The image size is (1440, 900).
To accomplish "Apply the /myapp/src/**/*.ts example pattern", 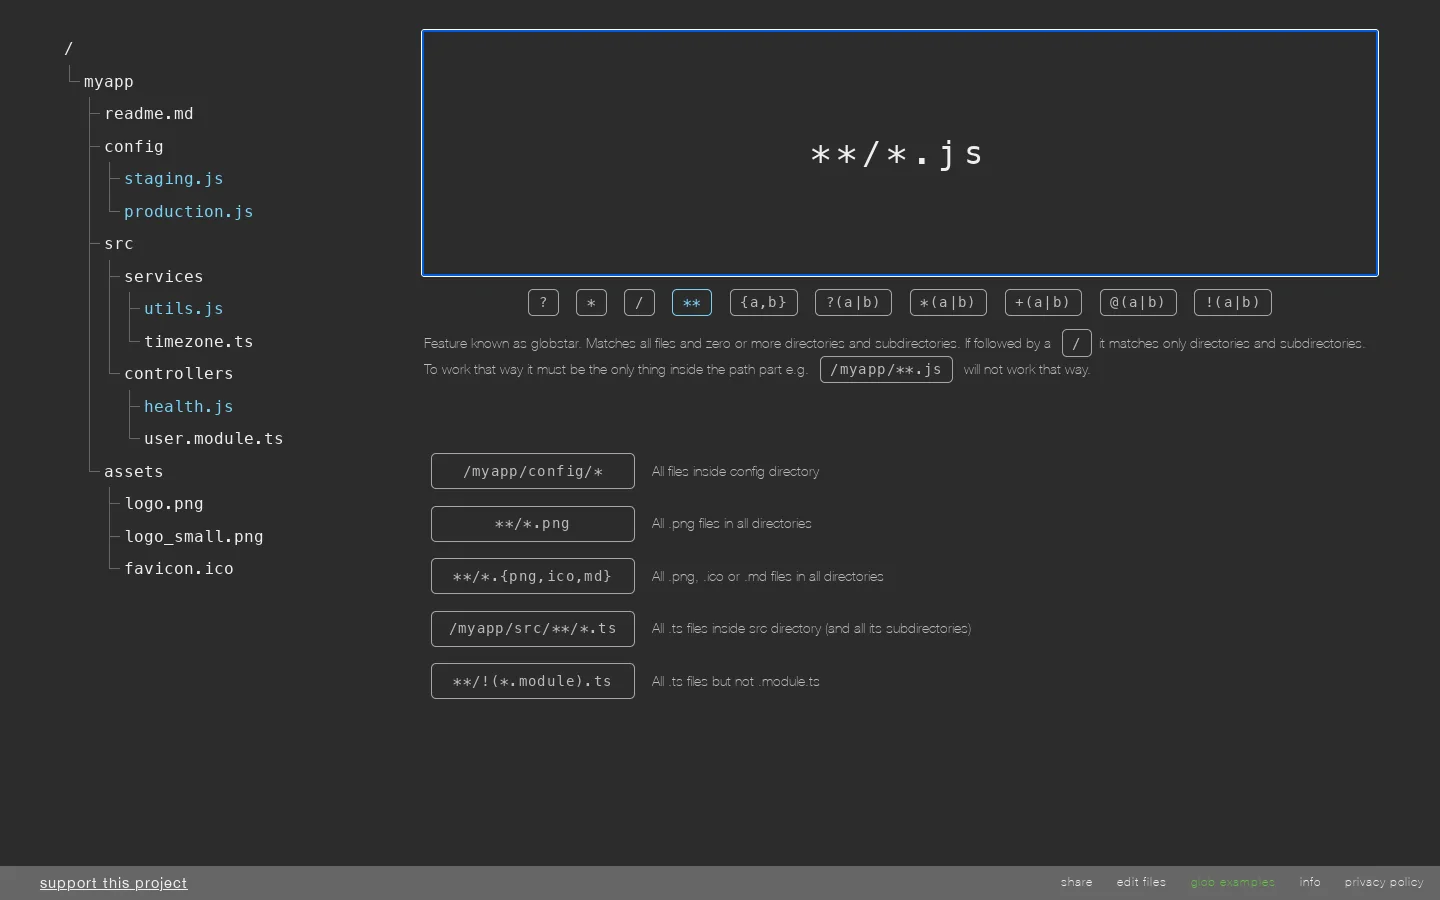I will click(x=533, y=628).
